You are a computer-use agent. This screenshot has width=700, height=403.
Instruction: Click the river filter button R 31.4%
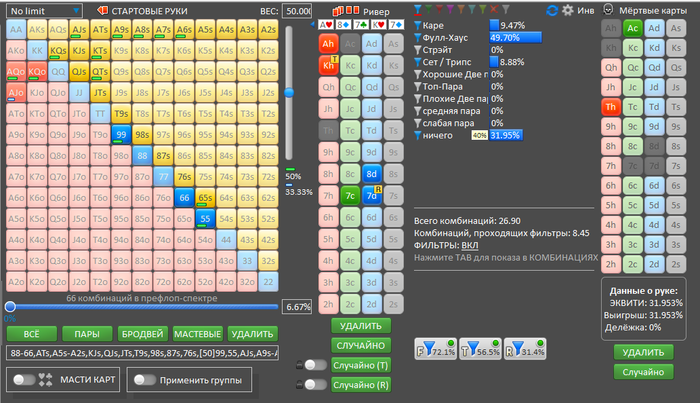click(525, 349)
